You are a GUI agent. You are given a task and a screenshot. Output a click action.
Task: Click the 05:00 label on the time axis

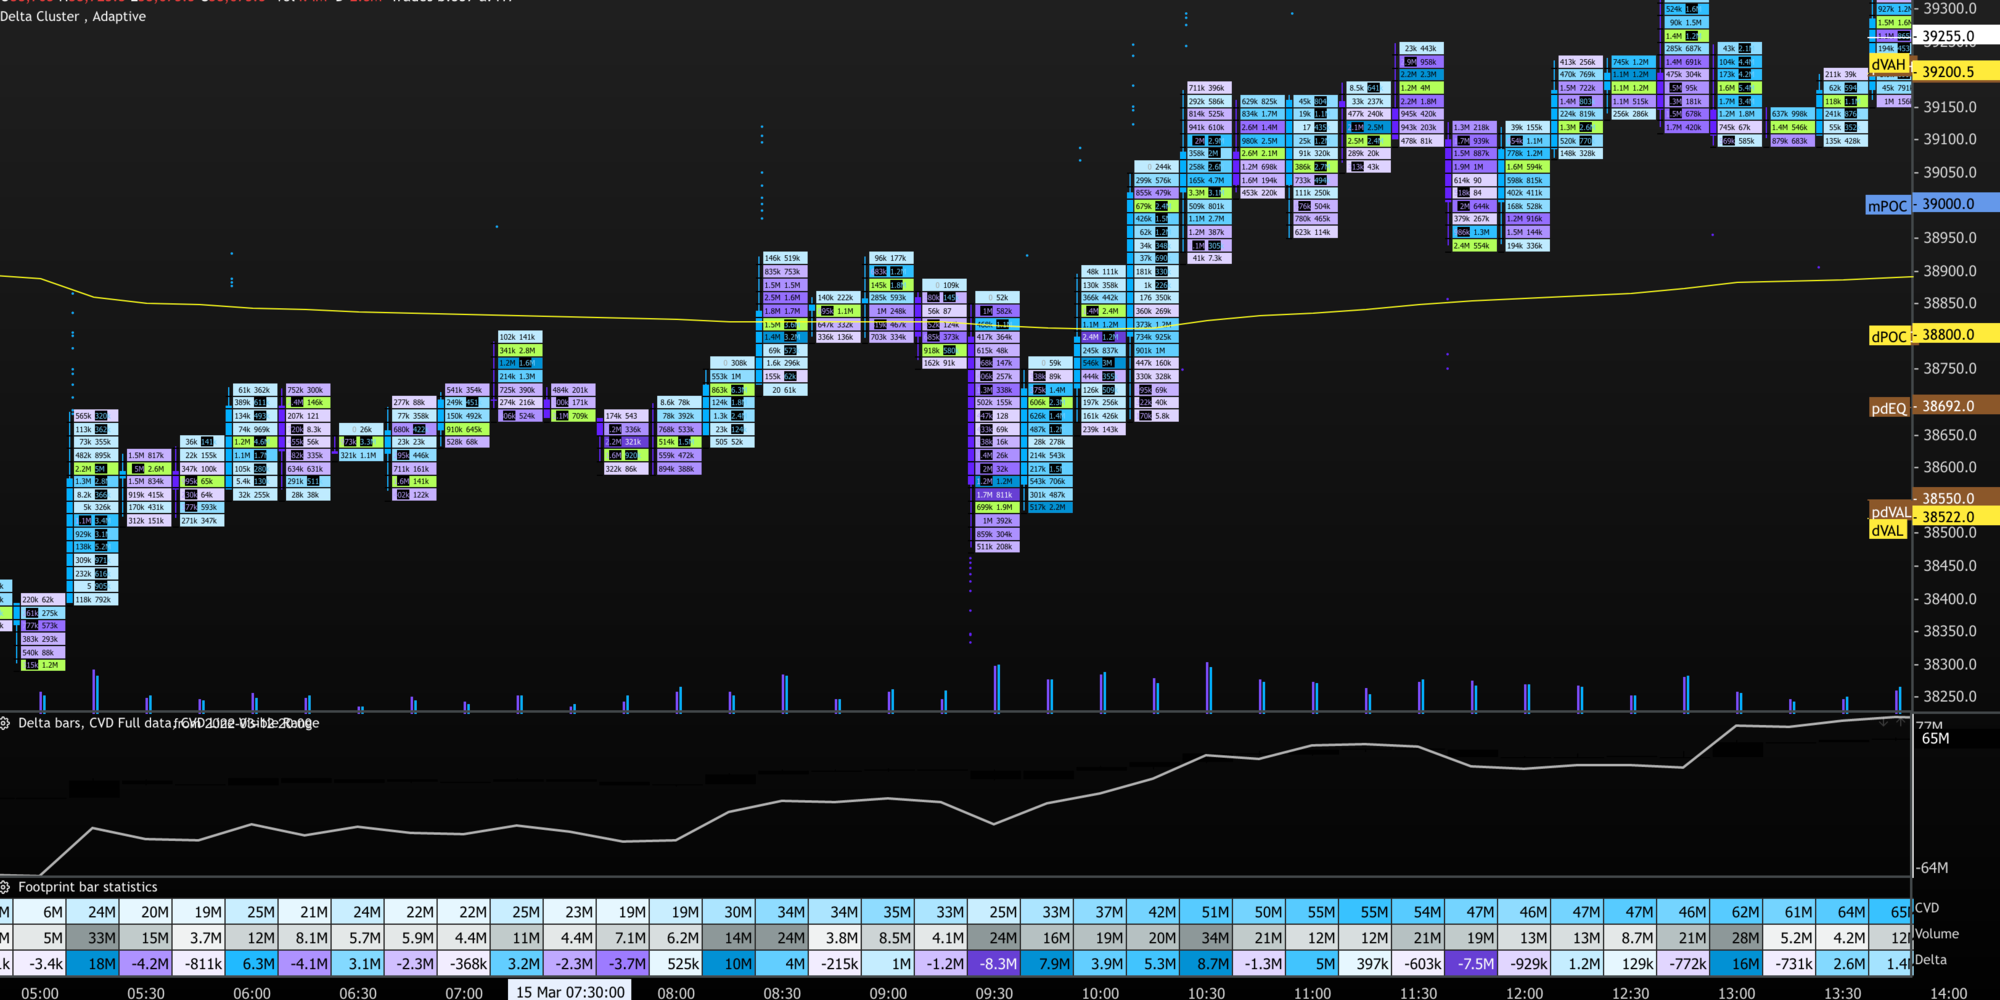click(41, 990)
